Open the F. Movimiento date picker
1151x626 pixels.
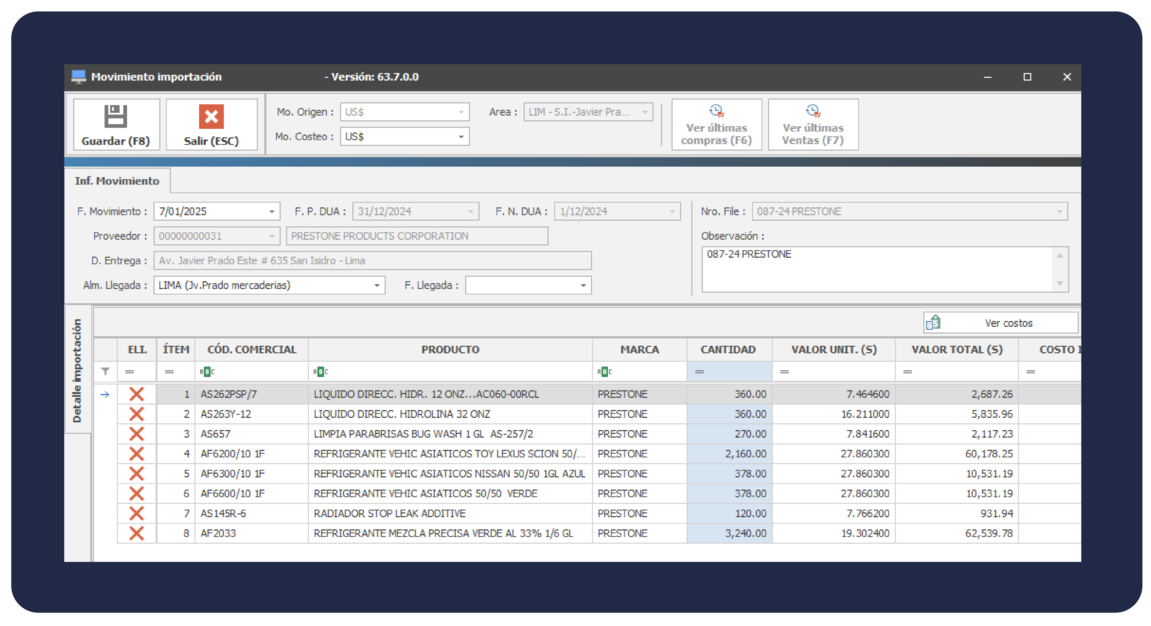[272, 212]
